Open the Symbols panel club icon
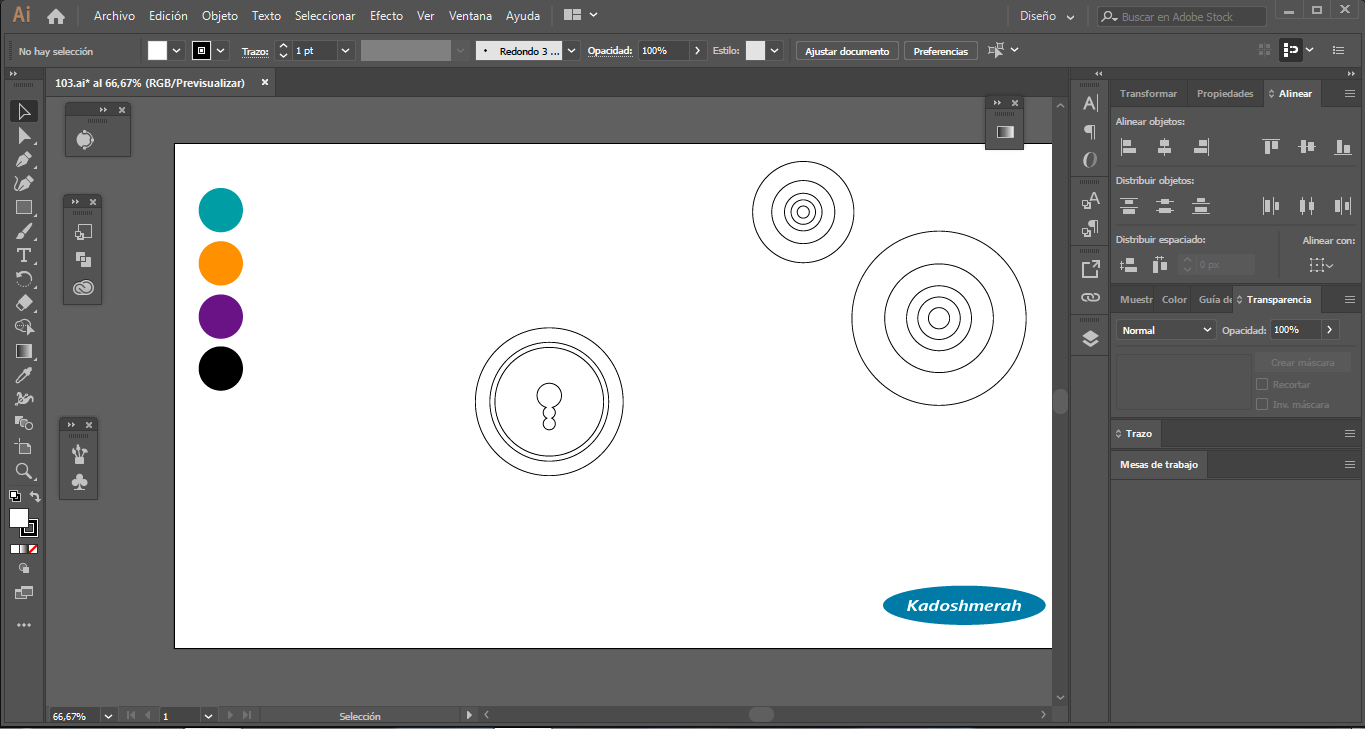 click(x=81, y=482)
